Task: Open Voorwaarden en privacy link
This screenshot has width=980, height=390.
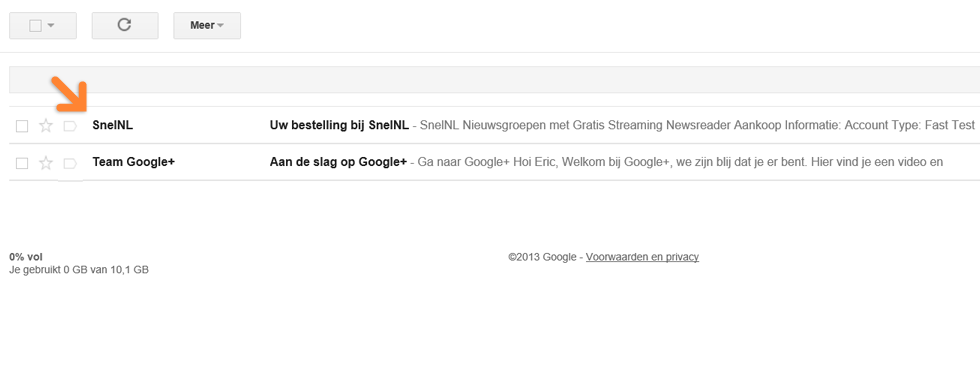Action: 642,257
